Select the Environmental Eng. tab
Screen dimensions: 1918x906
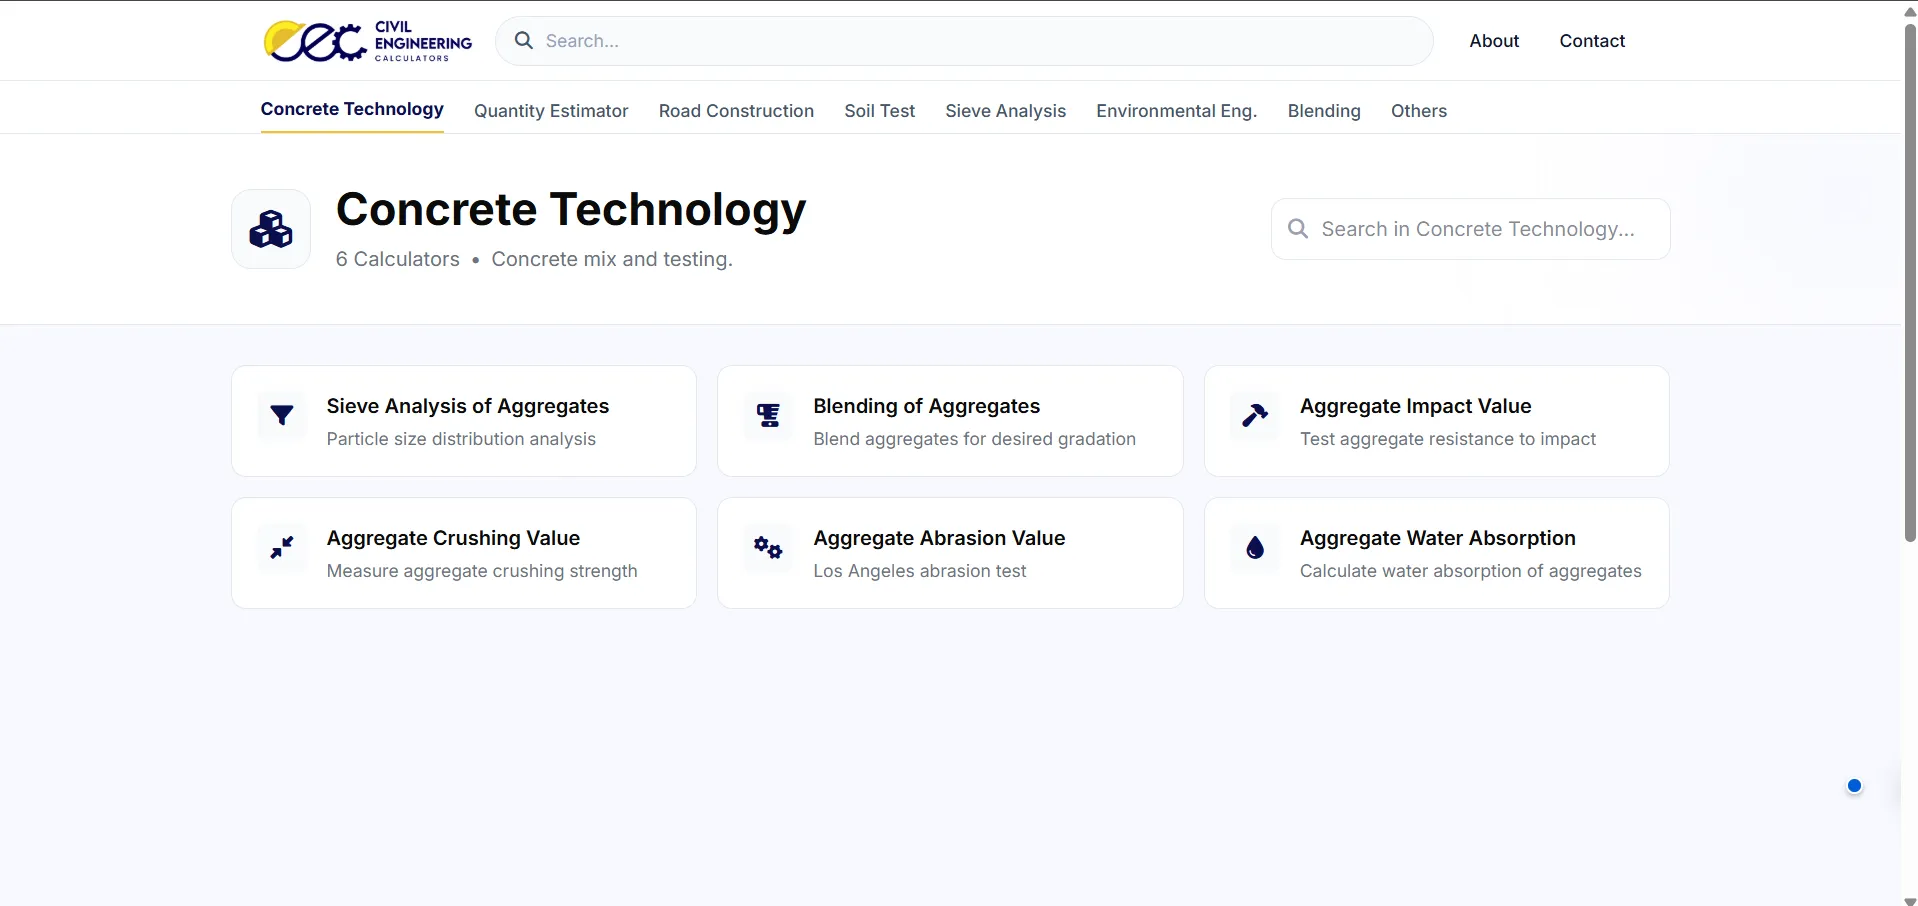pyautogui.click(x=1176, y=111)
